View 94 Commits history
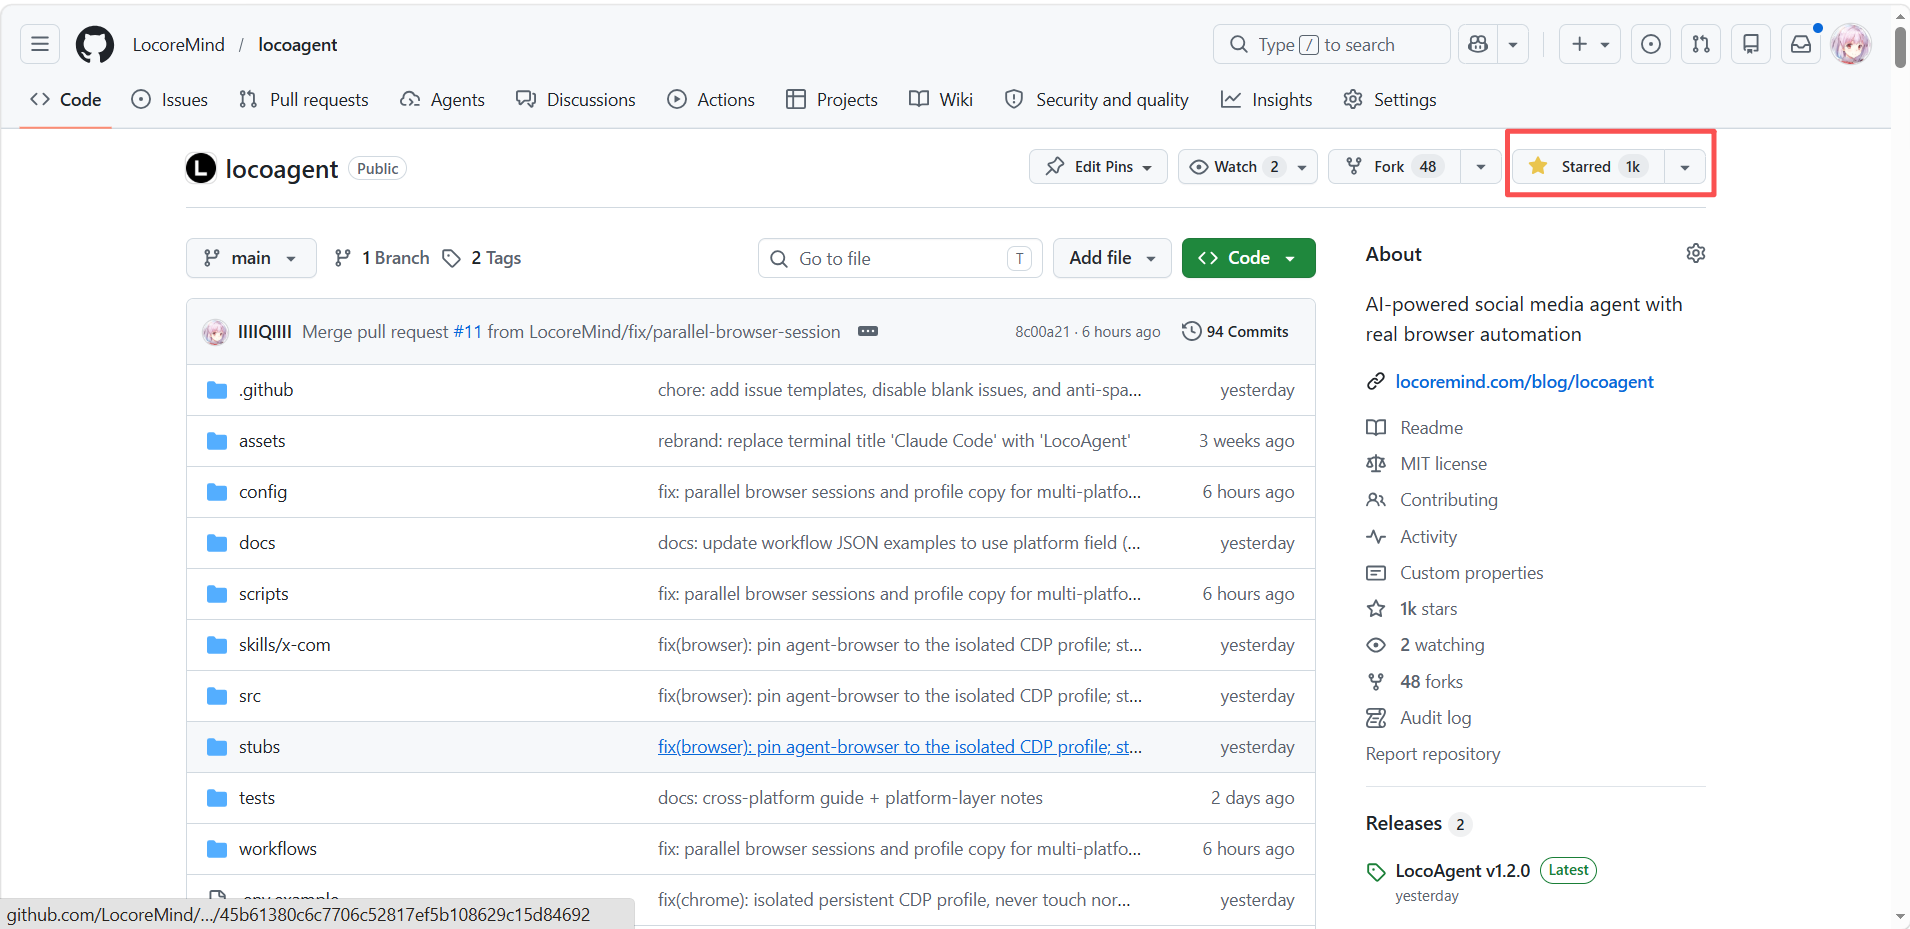Viewport: 1910px width, 929px height. [x=1236, y=331]
